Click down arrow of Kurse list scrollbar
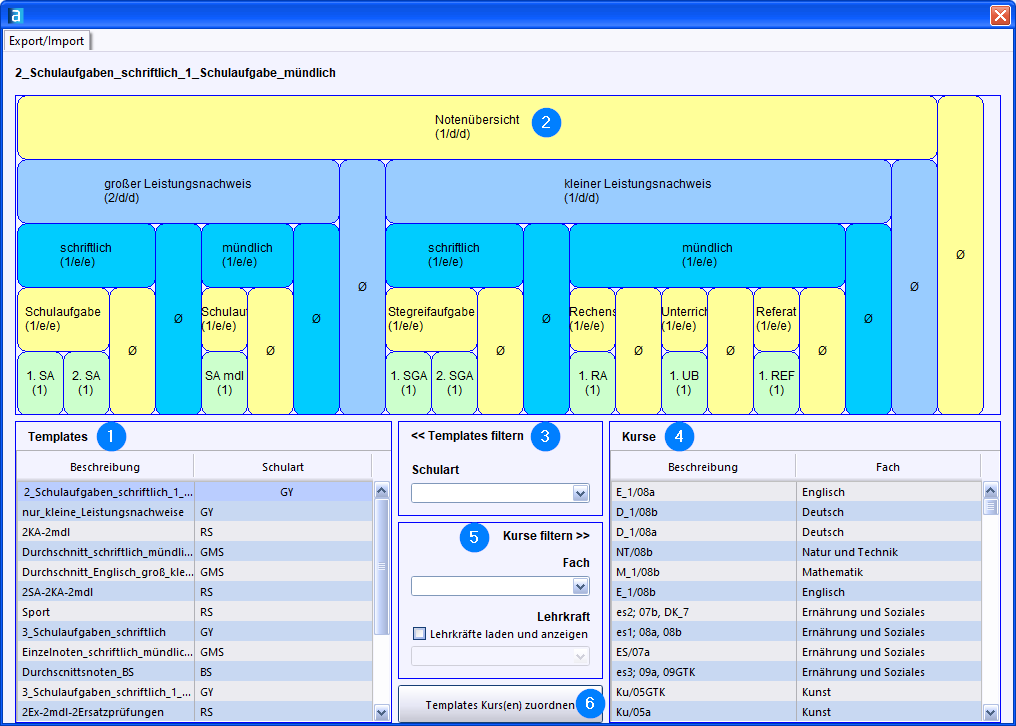 click(990, 712)
